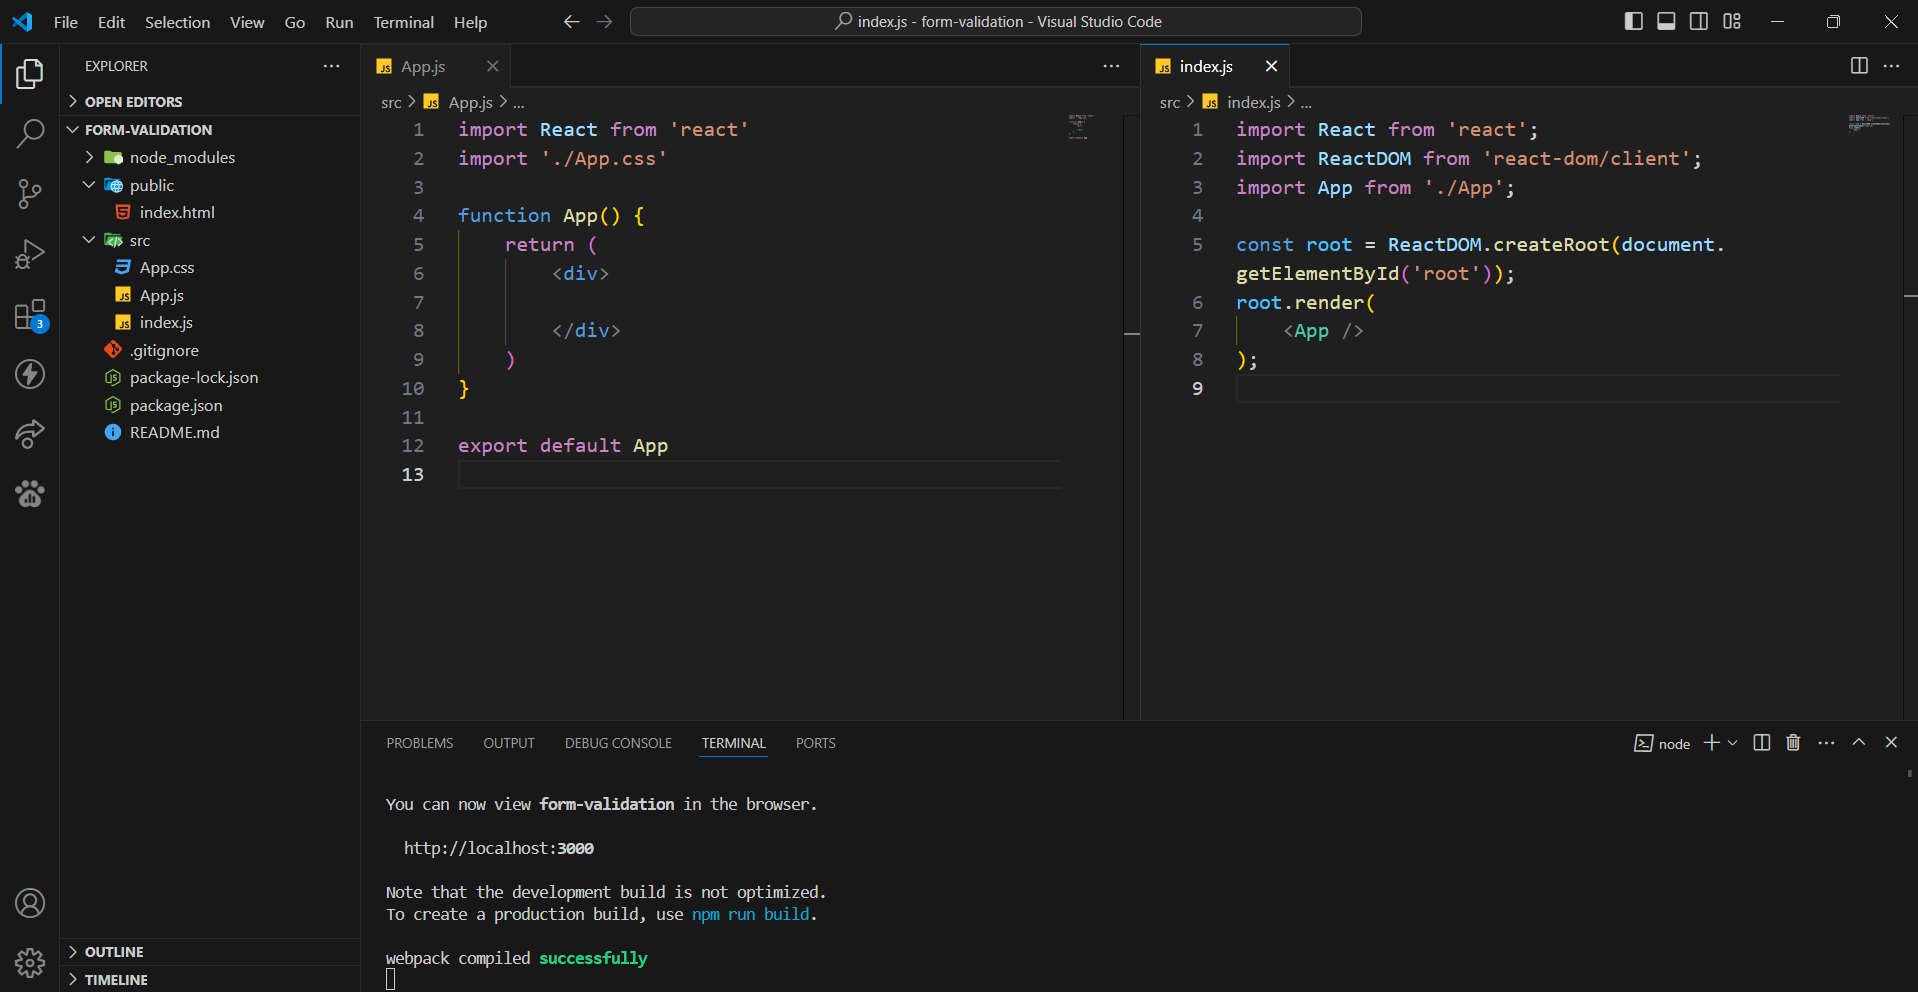Expand the OUTLINE section

pyautogui.click(x=114, y=952)
